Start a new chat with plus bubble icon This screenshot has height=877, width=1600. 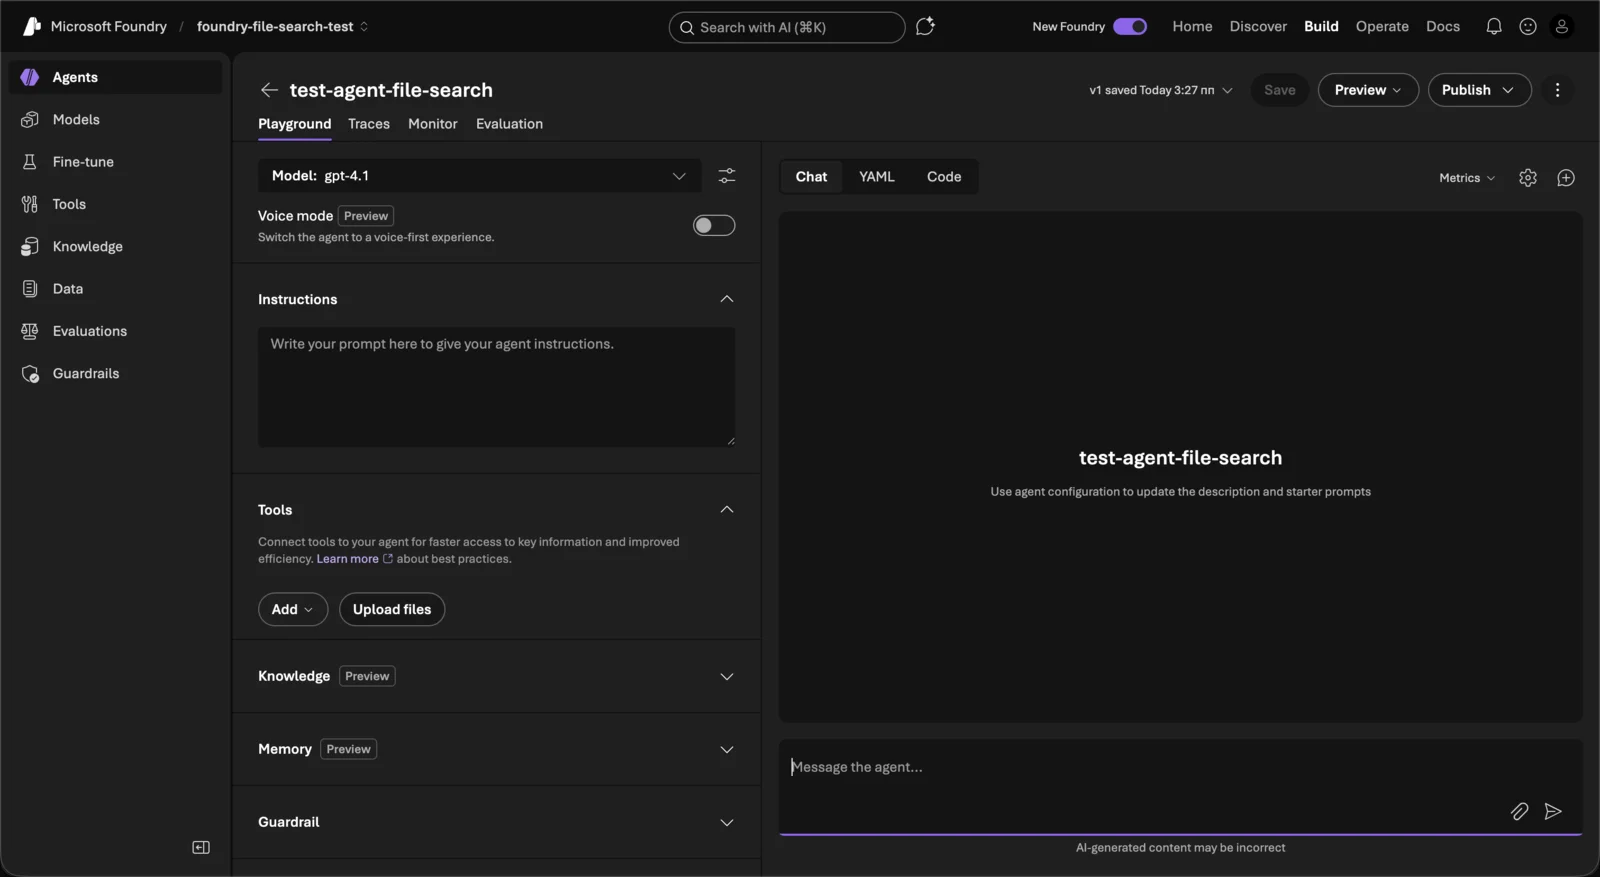pos(1566,178)
